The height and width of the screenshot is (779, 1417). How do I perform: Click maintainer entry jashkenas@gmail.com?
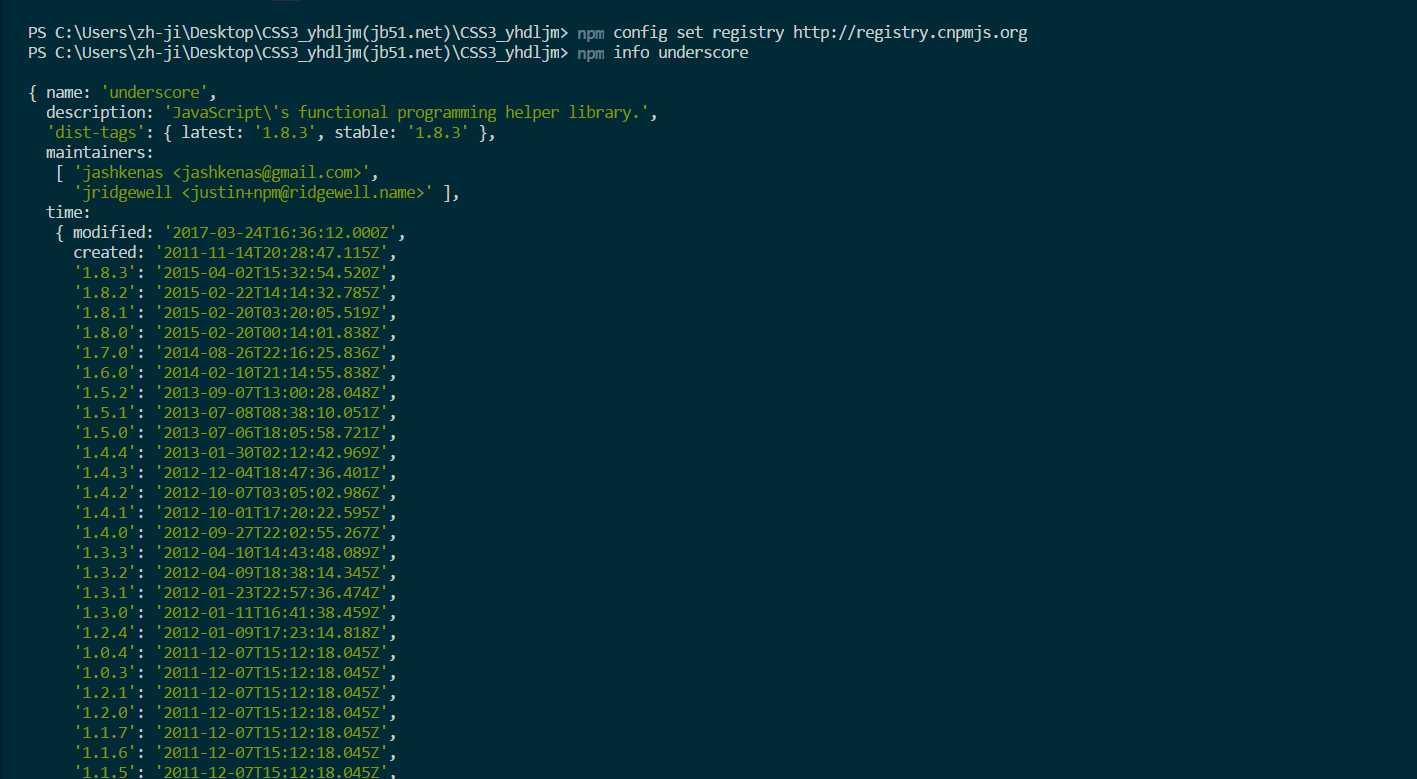(222, 173)
